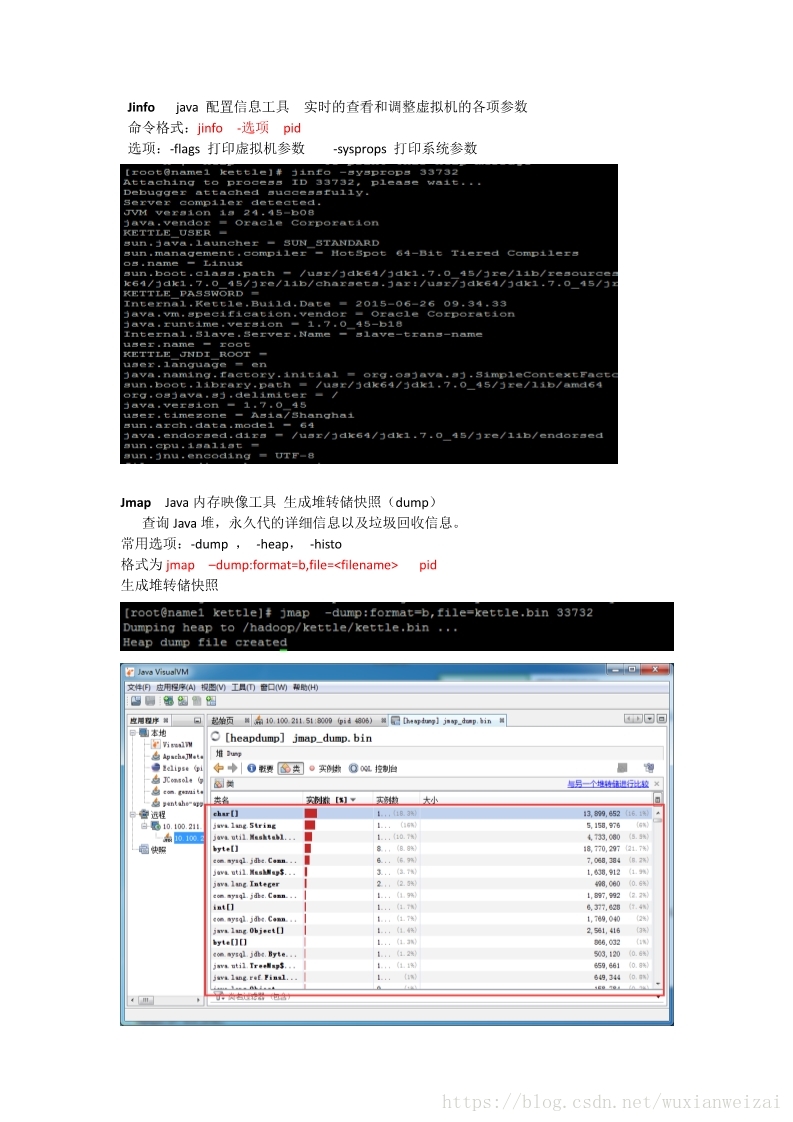The image size is (793, 1122).
Task: Select the char[] class row
Action: coord(432,814)
